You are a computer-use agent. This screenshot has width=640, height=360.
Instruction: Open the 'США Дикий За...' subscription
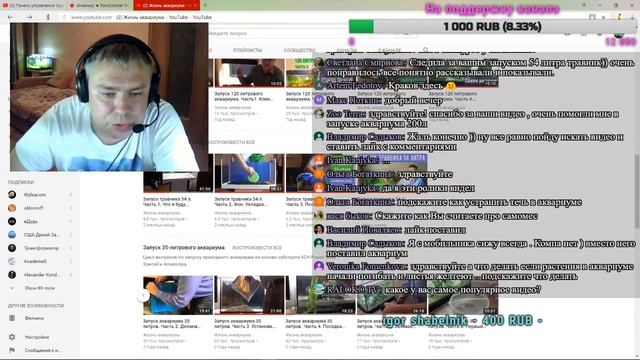tap(40, 235)
